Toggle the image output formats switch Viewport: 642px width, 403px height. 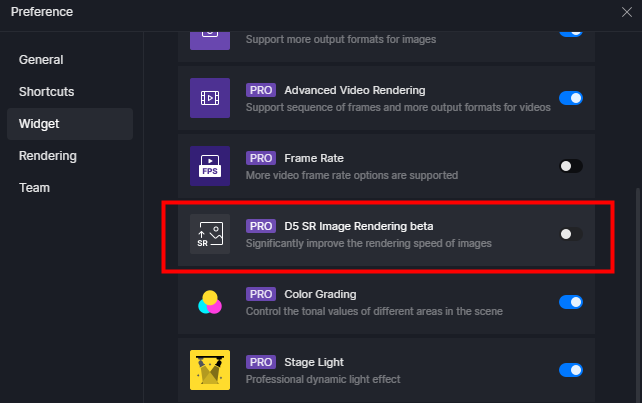pos(571,34)
